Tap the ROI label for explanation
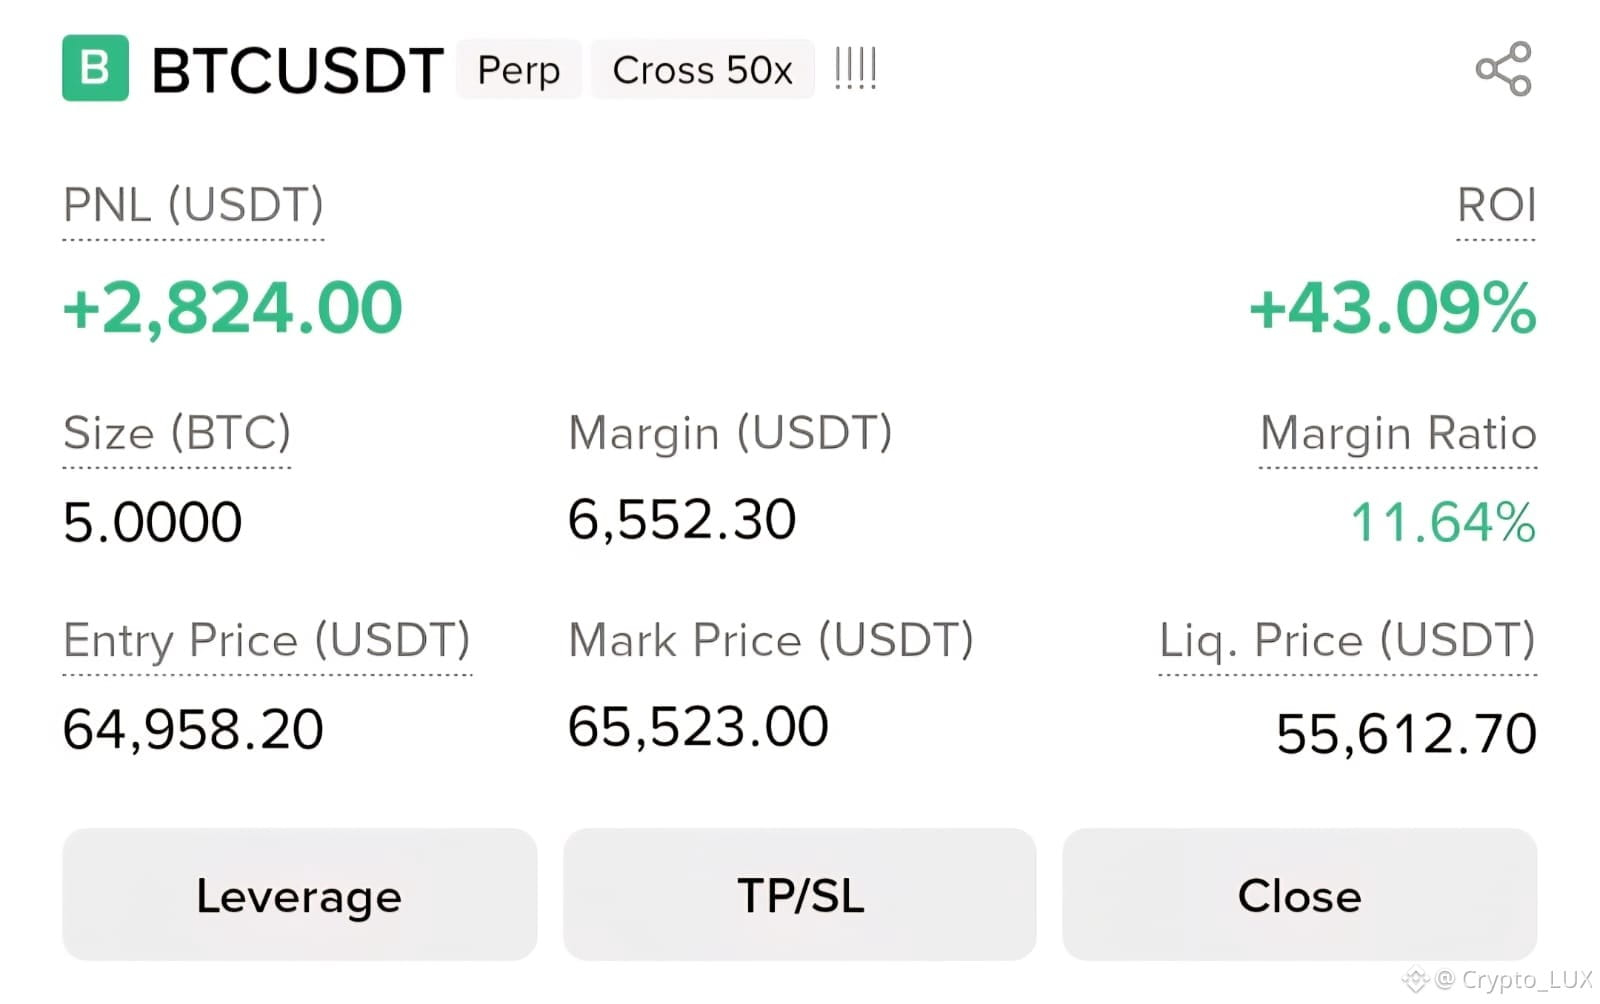 (x=1496, y=206)
